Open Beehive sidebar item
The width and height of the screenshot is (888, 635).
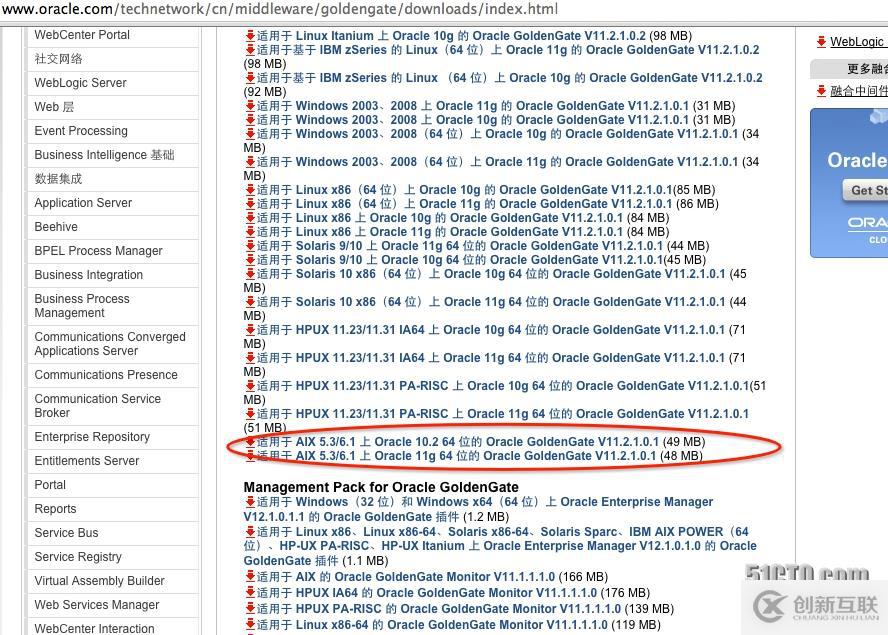56,227
